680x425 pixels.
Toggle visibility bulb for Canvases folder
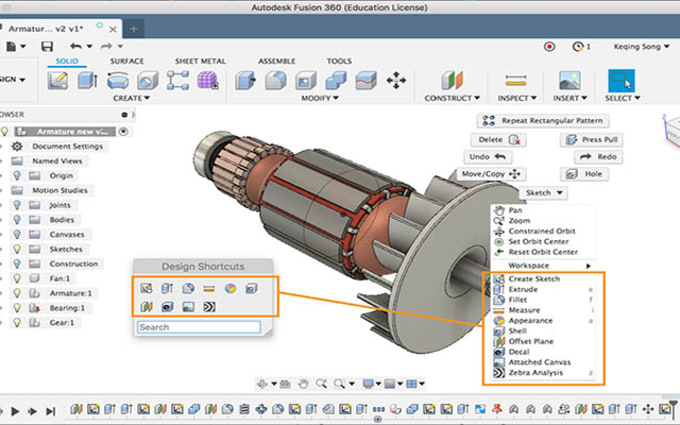[17, 235]
